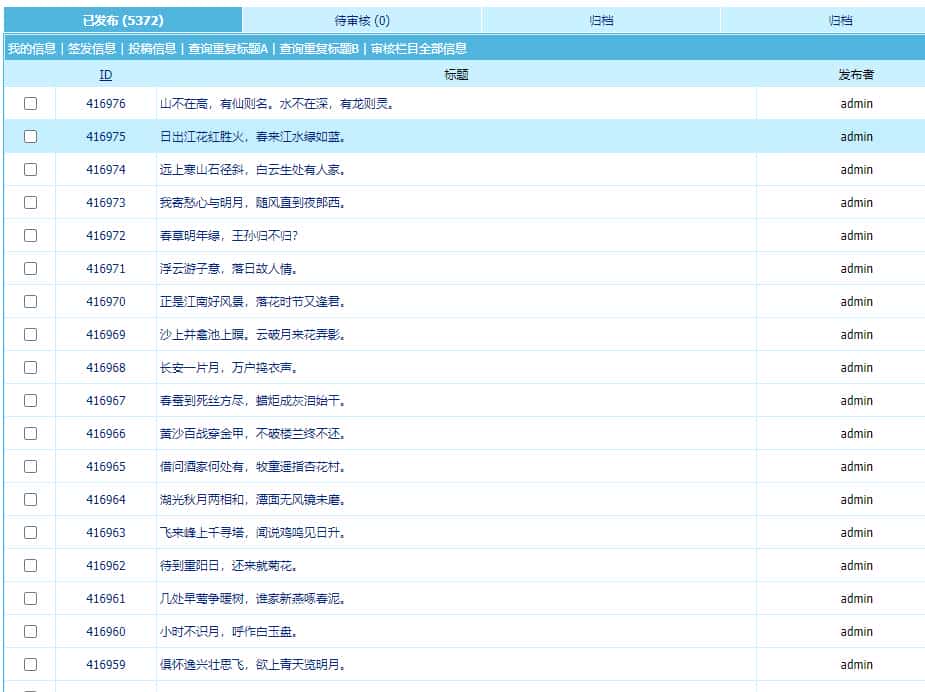Select title 我寄愁心与明月，随风直到夜郎西。

[x=252, y=203]
